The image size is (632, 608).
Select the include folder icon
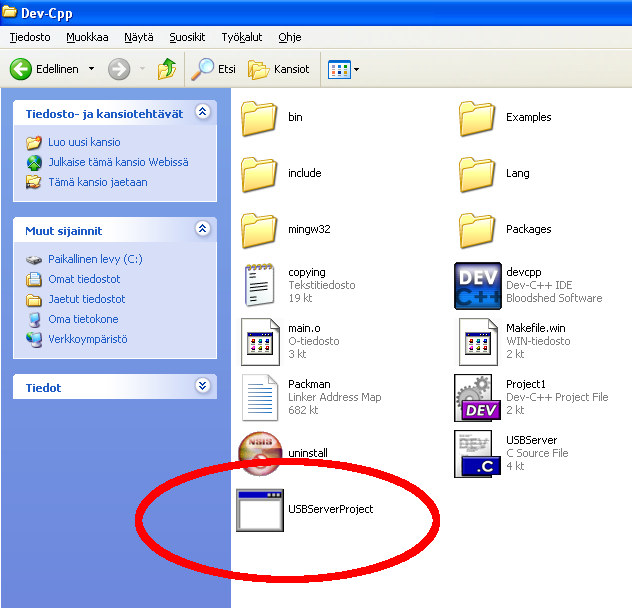259,174
